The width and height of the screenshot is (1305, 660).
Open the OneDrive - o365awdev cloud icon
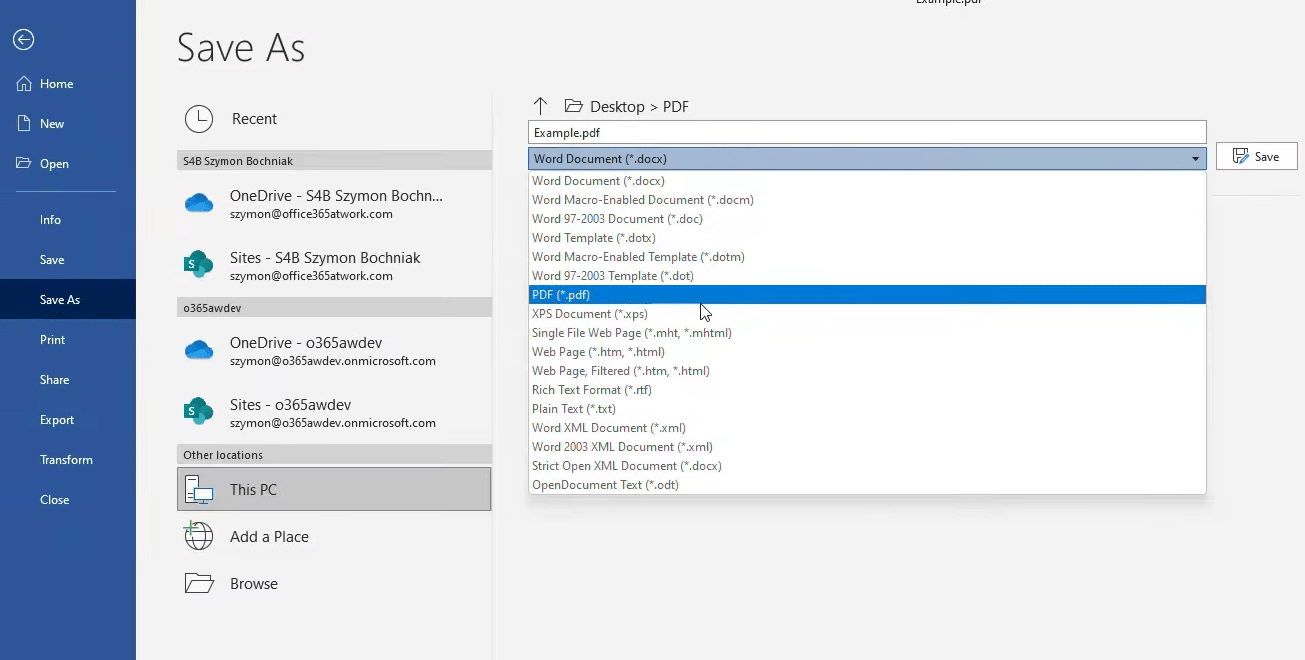[199, 351]
